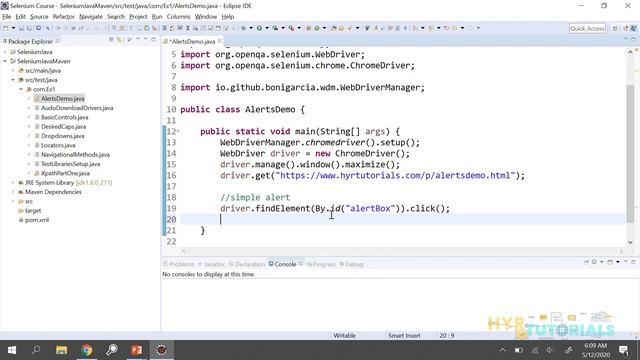Select Locators.java file
Image resolution: width=640 pixels, height=360 pixels.
(x=58, y=145)
